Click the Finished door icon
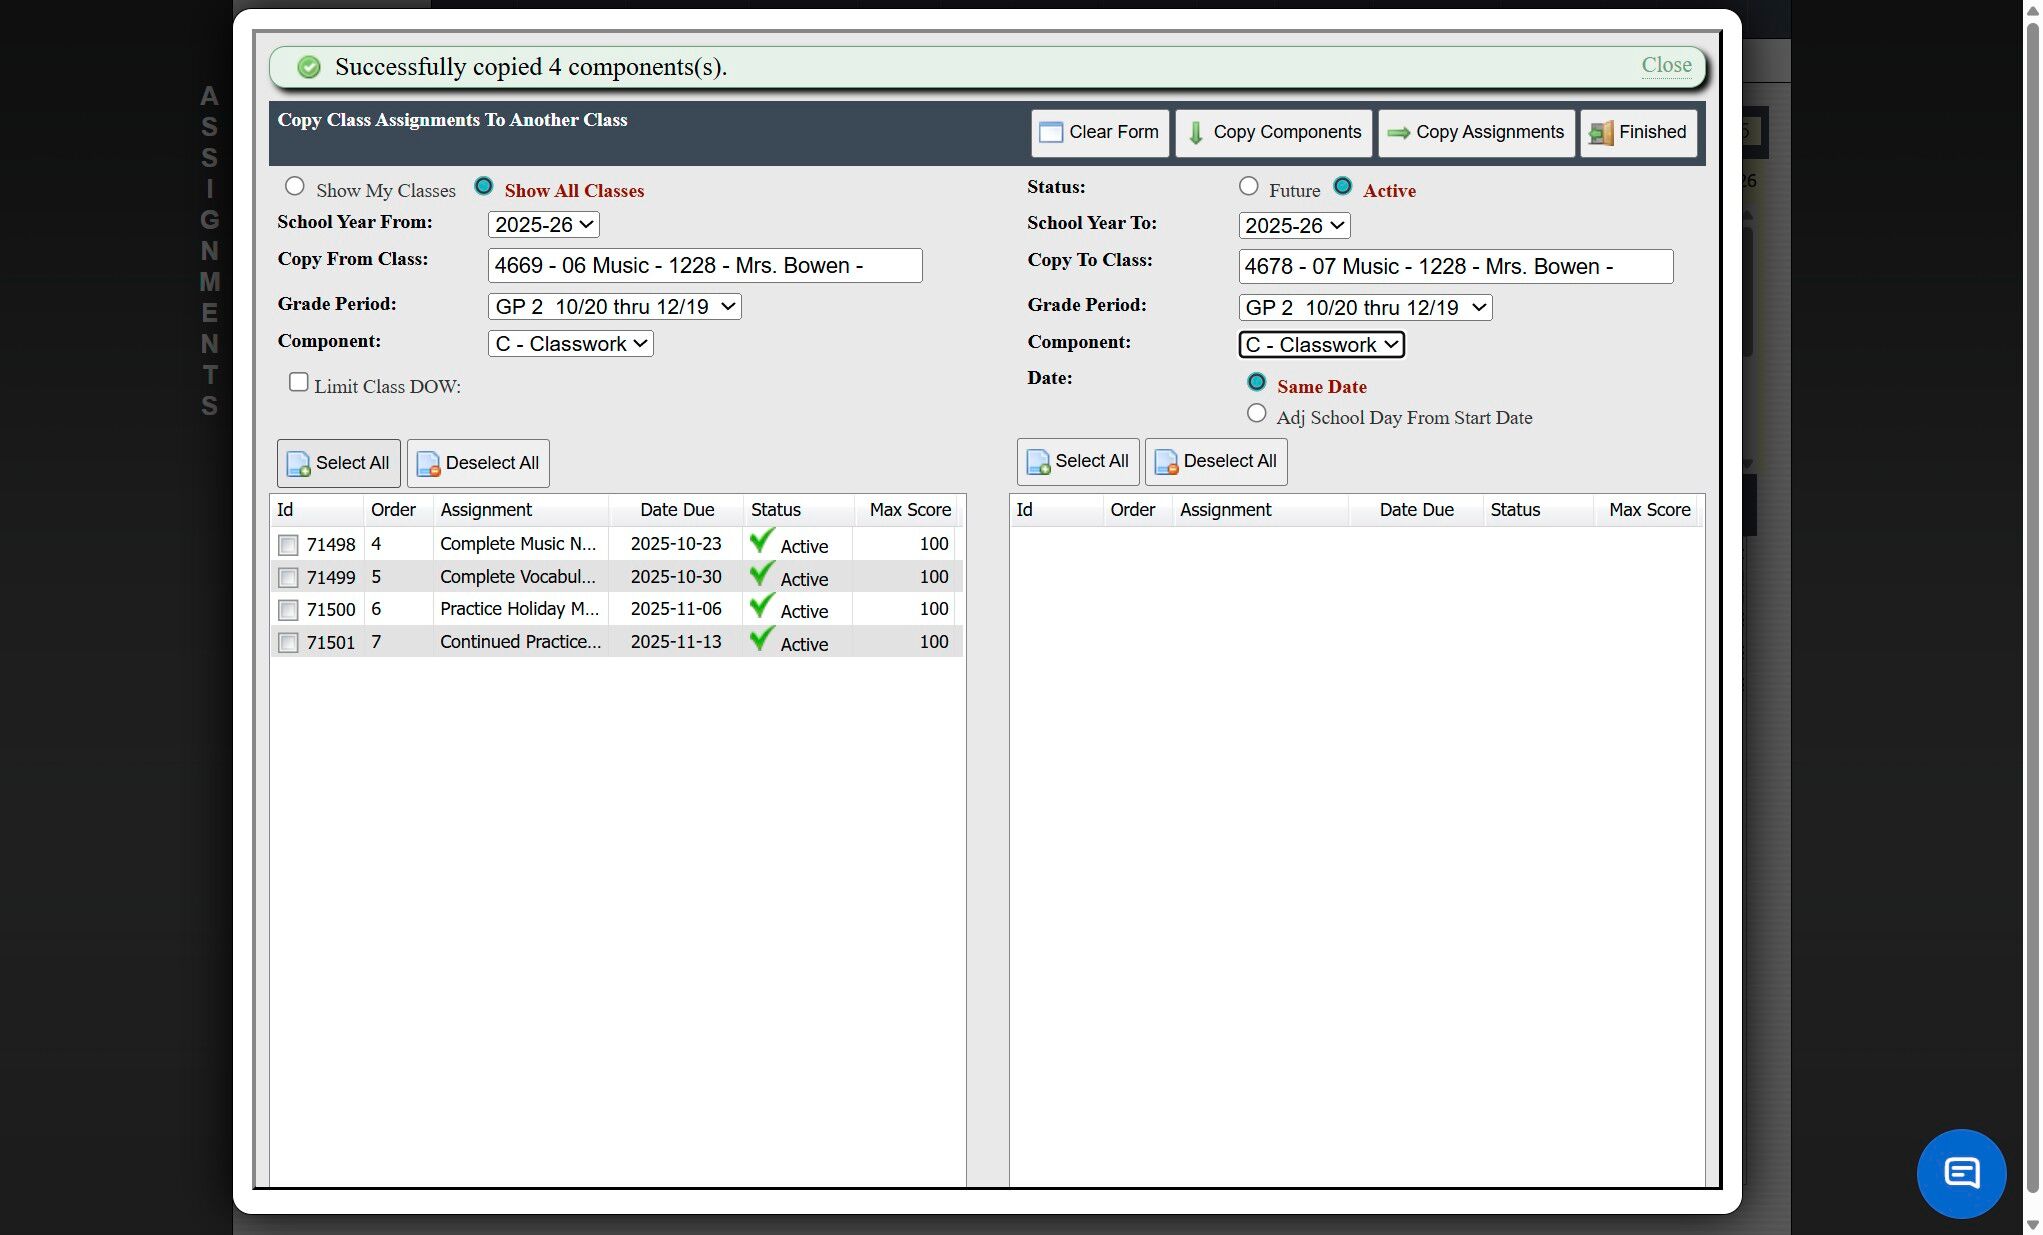The height and width of the screenshot is (1235, 2043). point(1601,133)
